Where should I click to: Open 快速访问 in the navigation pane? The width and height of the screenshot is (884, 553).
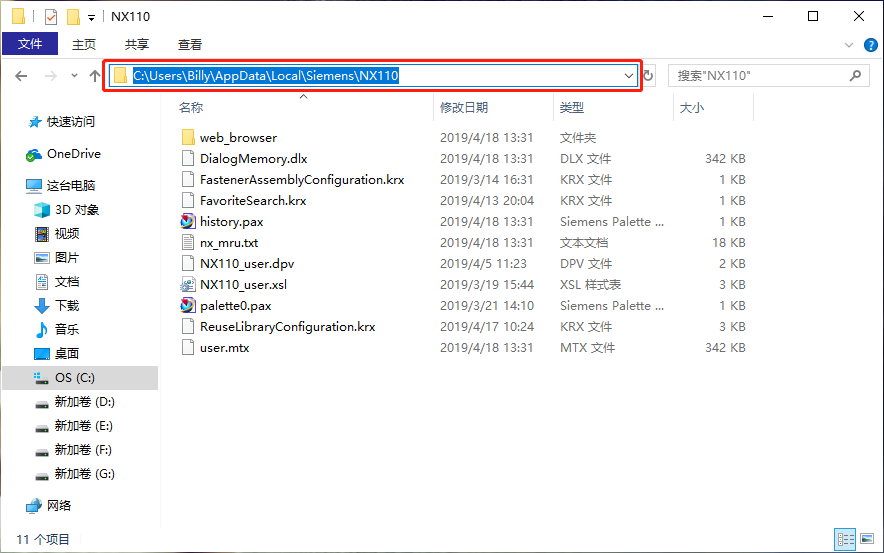click(x=70, y=121)
